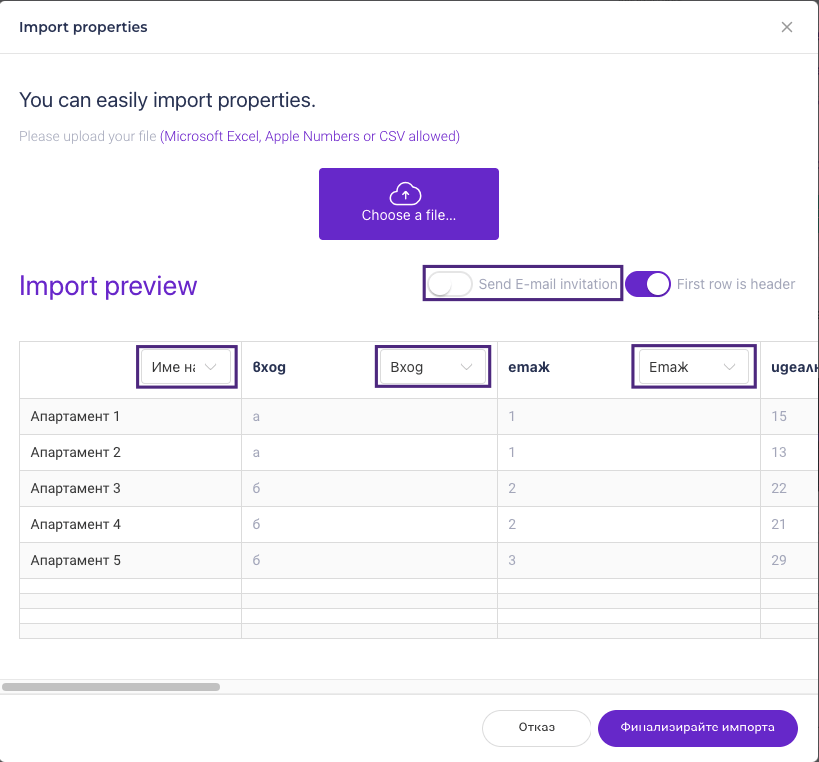Click the entrance value for Апартамент 2
Viewport: 819px width, 762px height.
pyautogui.click(x=257, y=452)
